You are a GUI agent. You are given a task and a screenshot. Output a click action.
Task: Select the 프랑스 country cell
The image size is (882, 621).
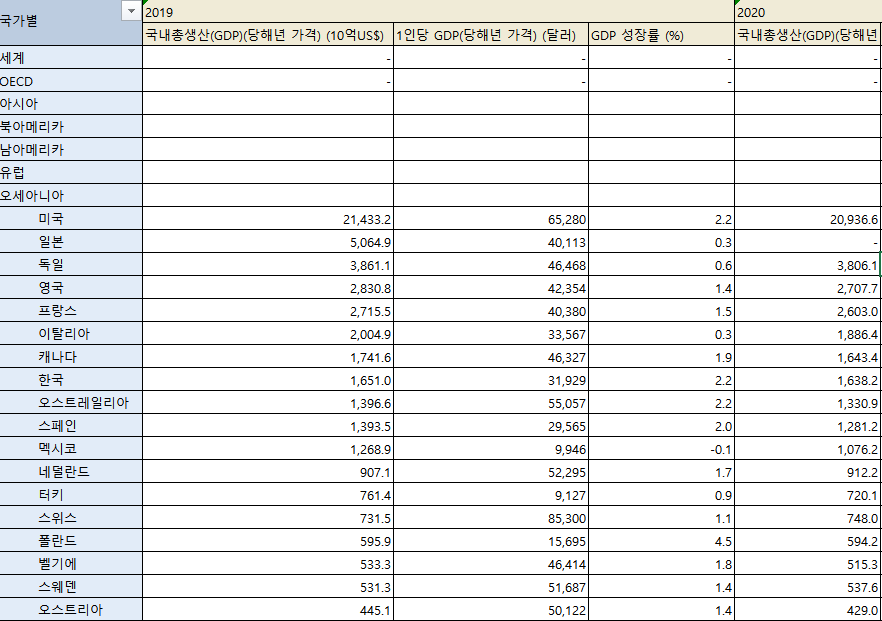click(x=71, y=311)
